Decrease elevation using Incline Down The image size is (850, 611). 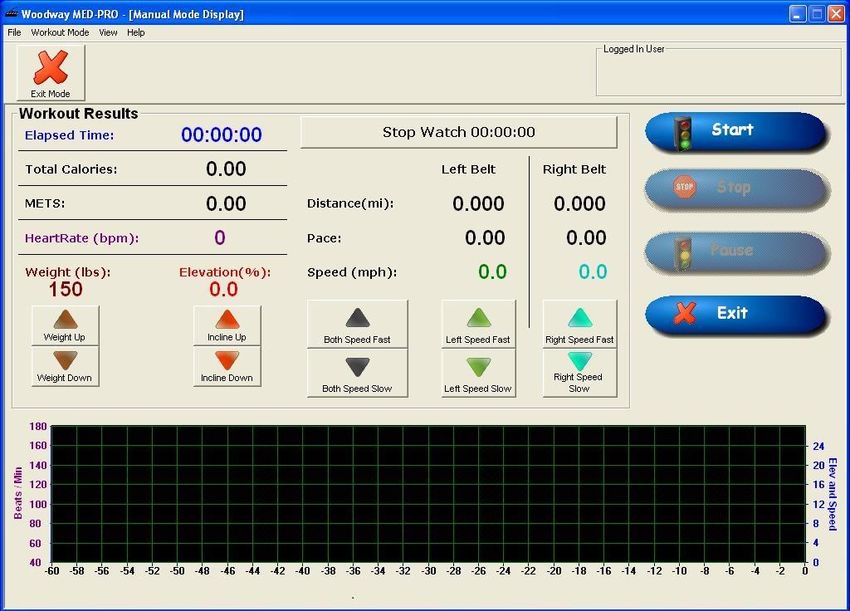click(227, 366)
